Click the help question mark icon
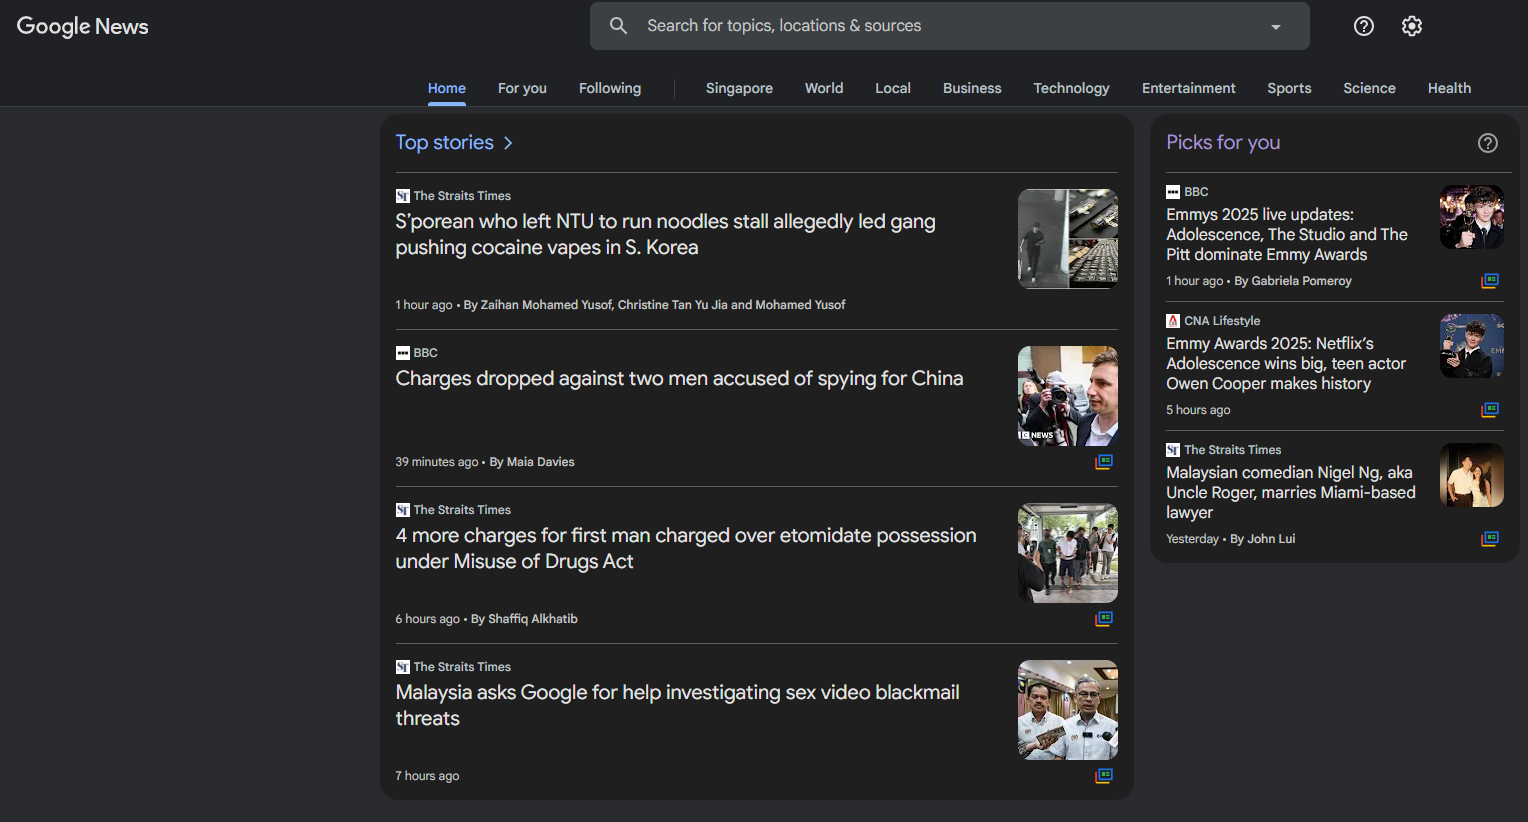 coord(1363,25)
